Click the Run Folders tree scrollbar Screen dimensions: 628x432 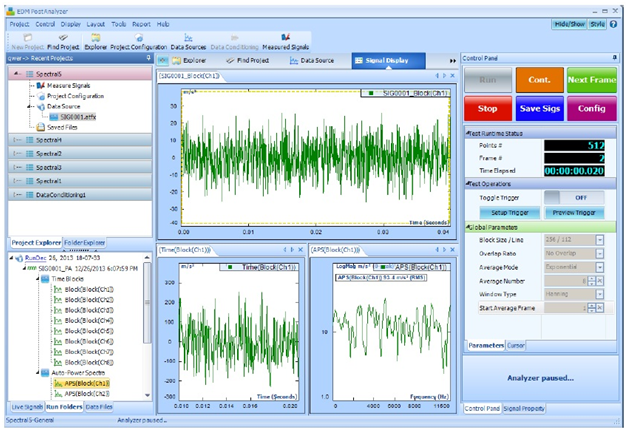[x=147, y=303]
